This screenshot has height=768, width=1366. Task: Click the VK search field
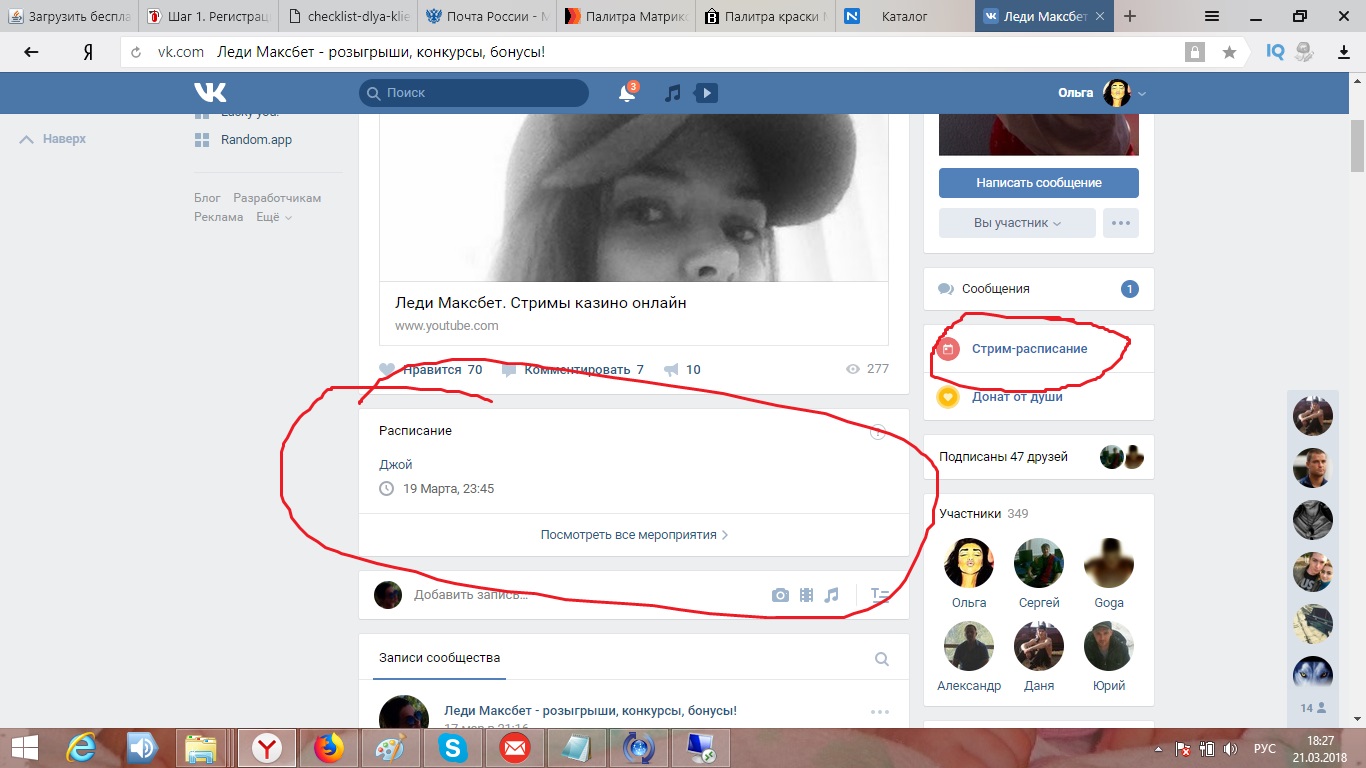point(474,93)
